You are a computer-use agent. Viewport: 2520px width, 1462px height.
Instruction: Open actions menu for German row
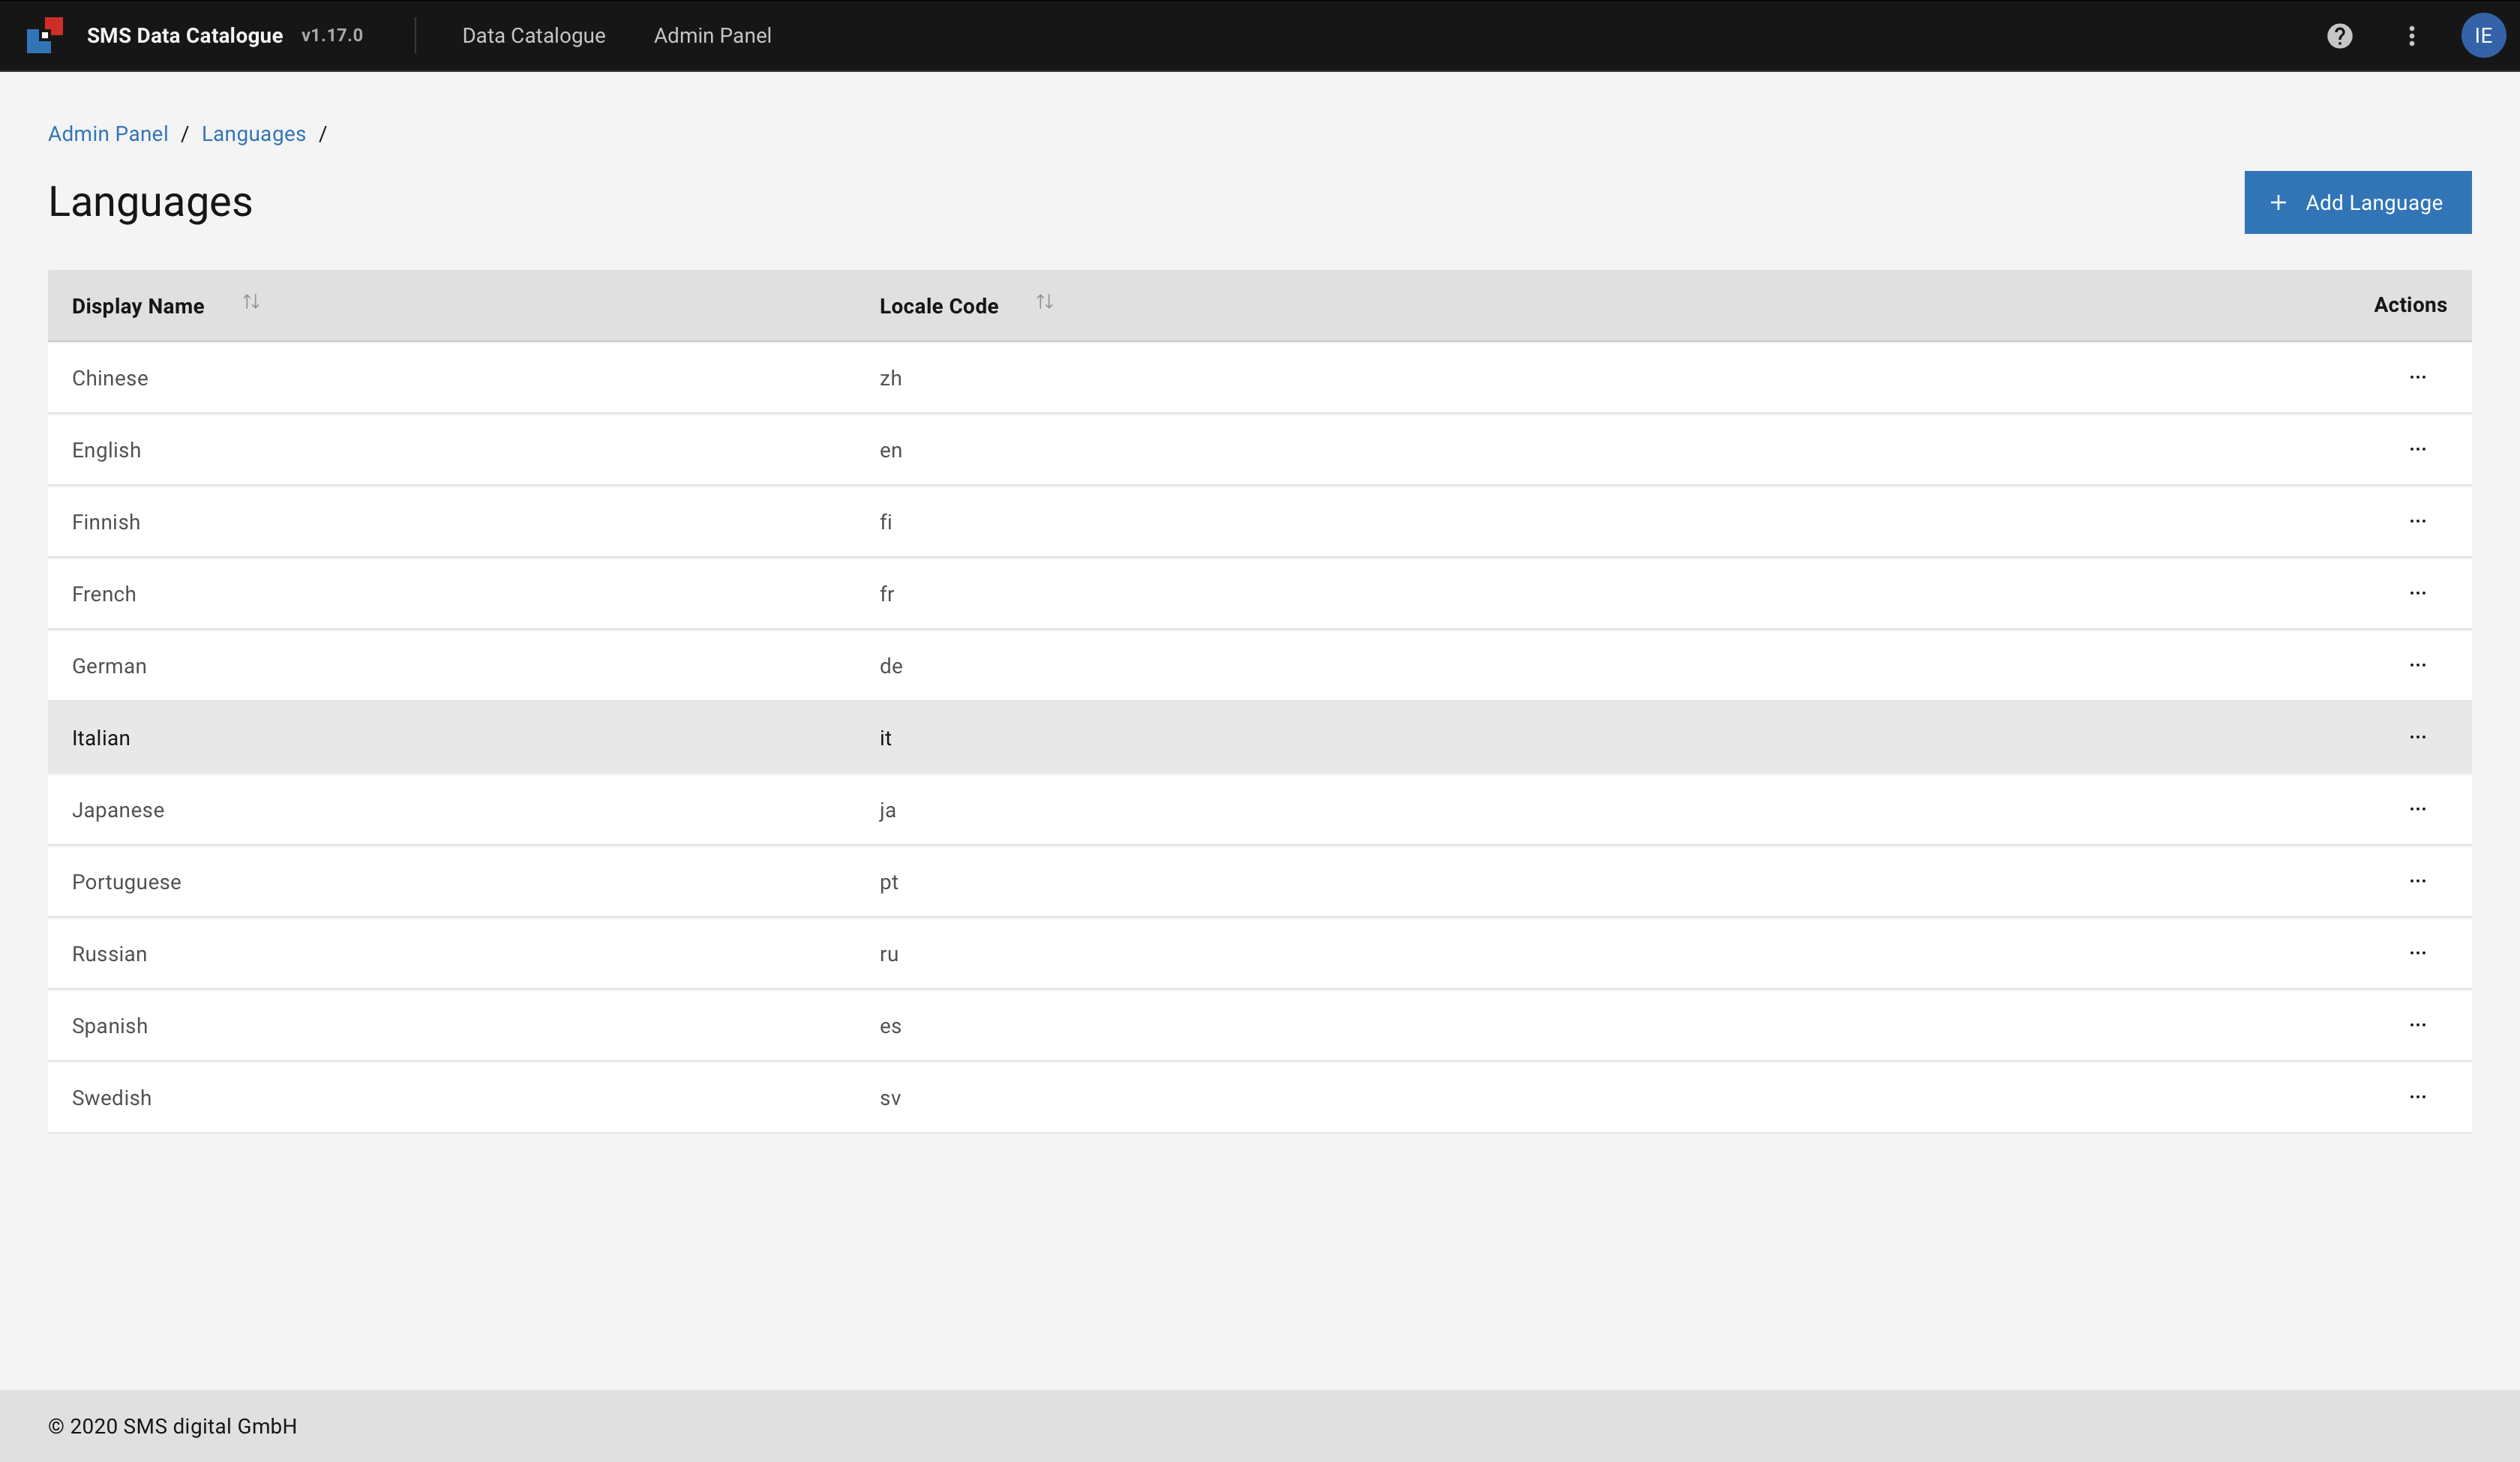[2417, 665]
